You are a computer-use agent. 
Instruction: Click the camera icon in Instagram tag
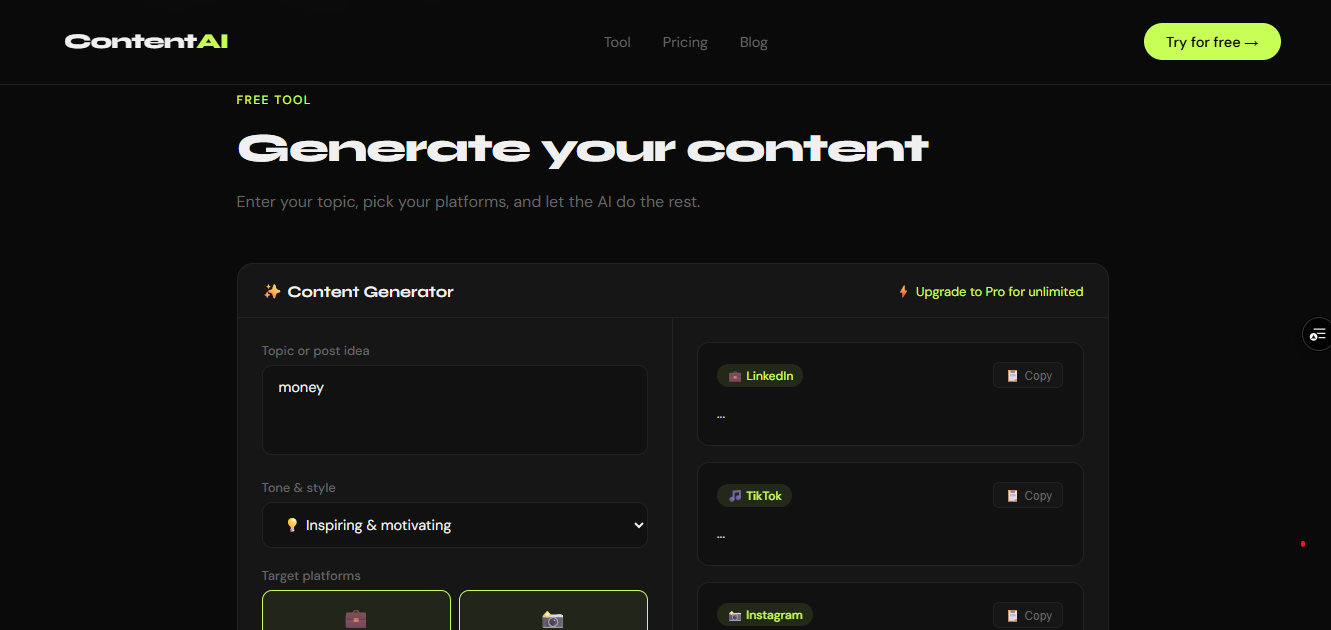click(x=735, y=615)
